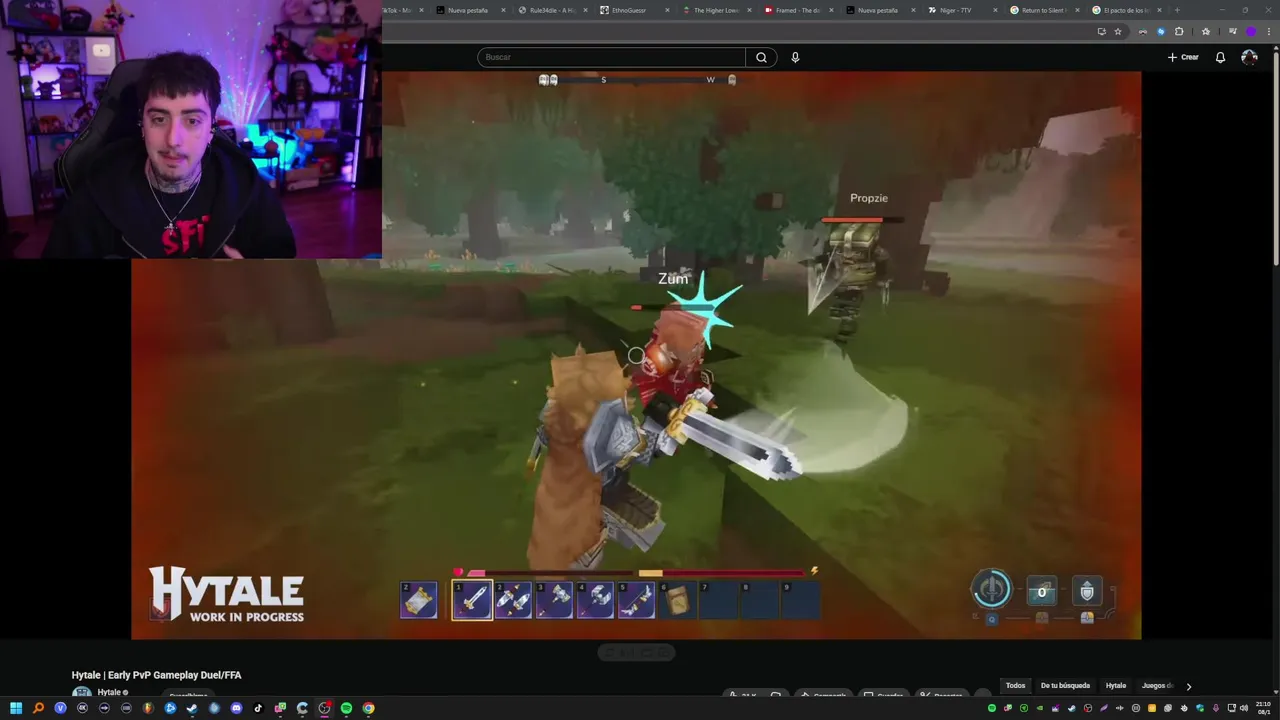Open Discord from the taskbar

point(236,708)
